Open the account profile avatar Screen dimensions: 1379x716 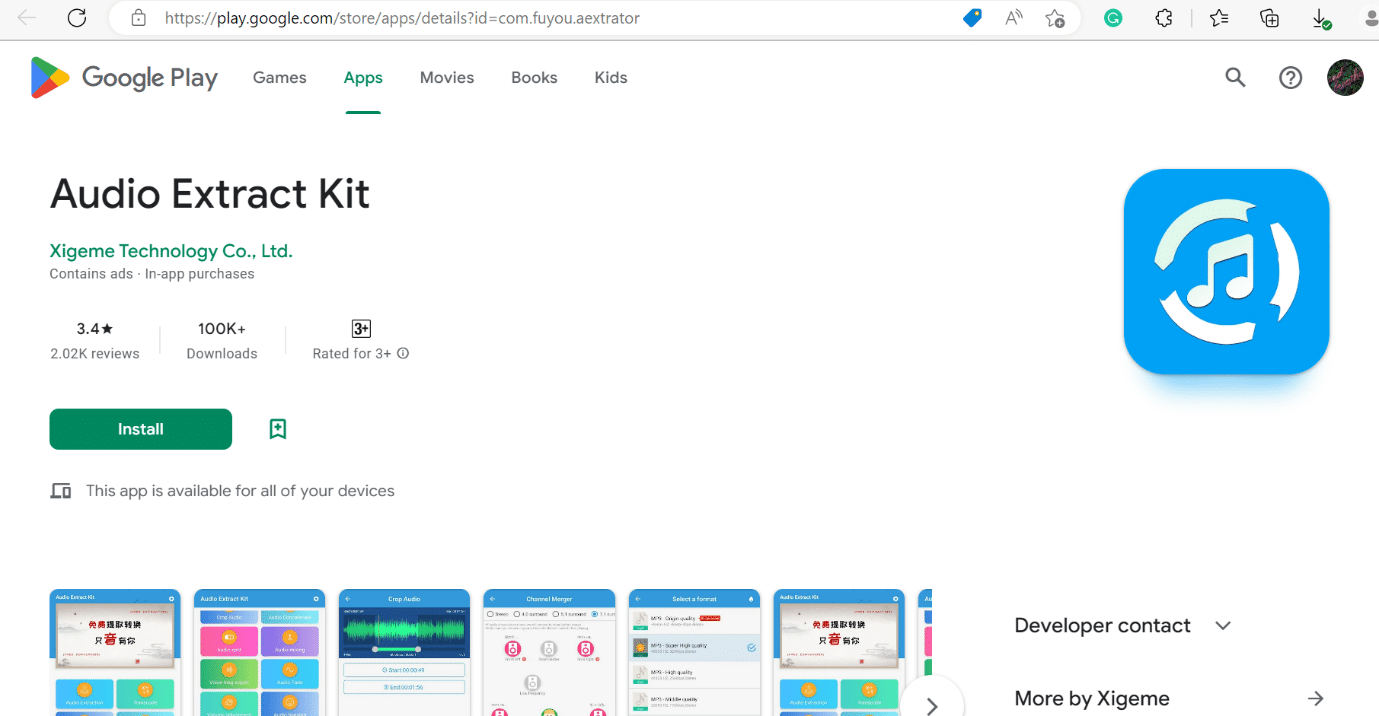click(1345, 77)
